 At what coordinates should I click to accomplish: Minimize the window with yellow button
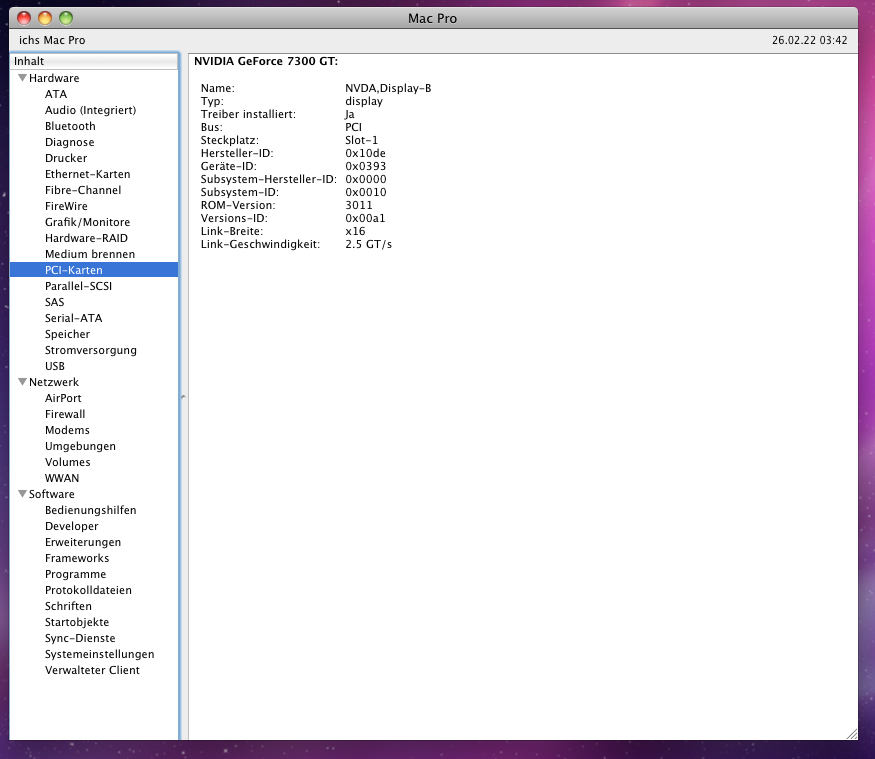tap(45, 18)
